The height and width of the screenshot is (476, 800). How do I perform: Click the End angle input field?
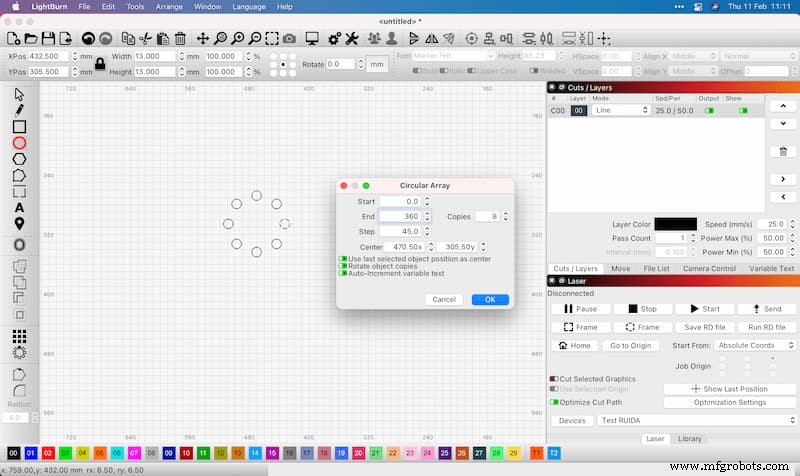pos(401,216)
